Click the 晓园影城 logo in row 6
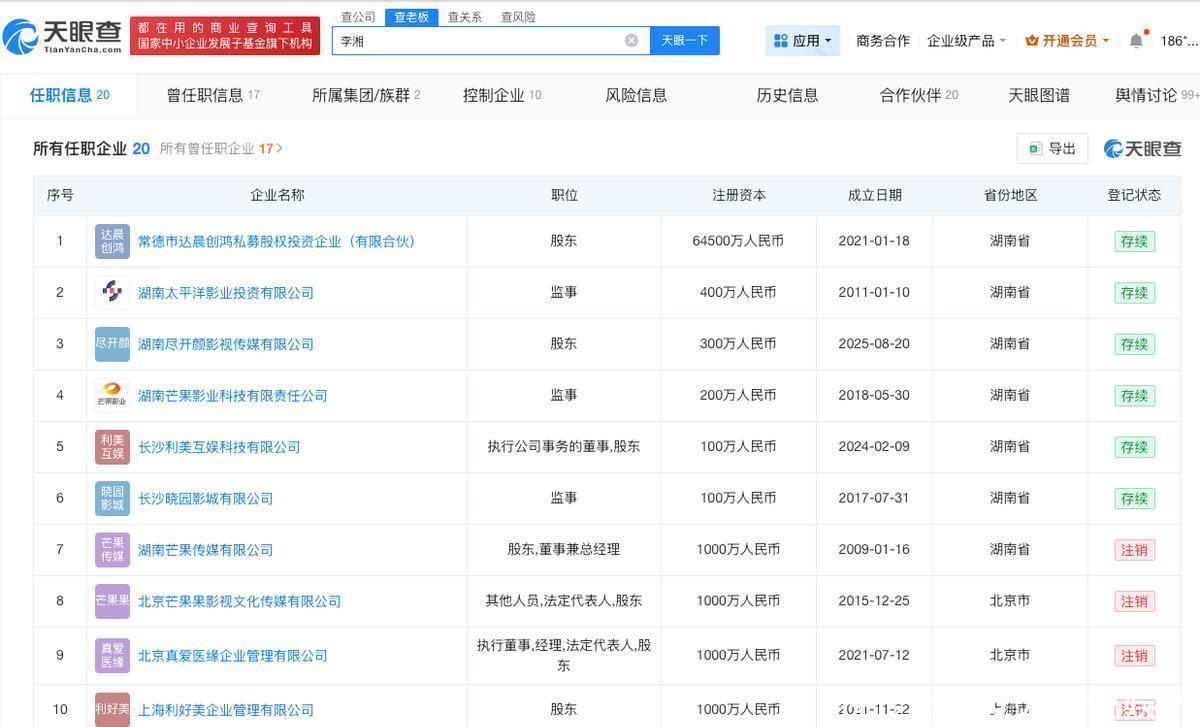The width and height of the screenshot is (1200, 727). (x=112, y=498)
